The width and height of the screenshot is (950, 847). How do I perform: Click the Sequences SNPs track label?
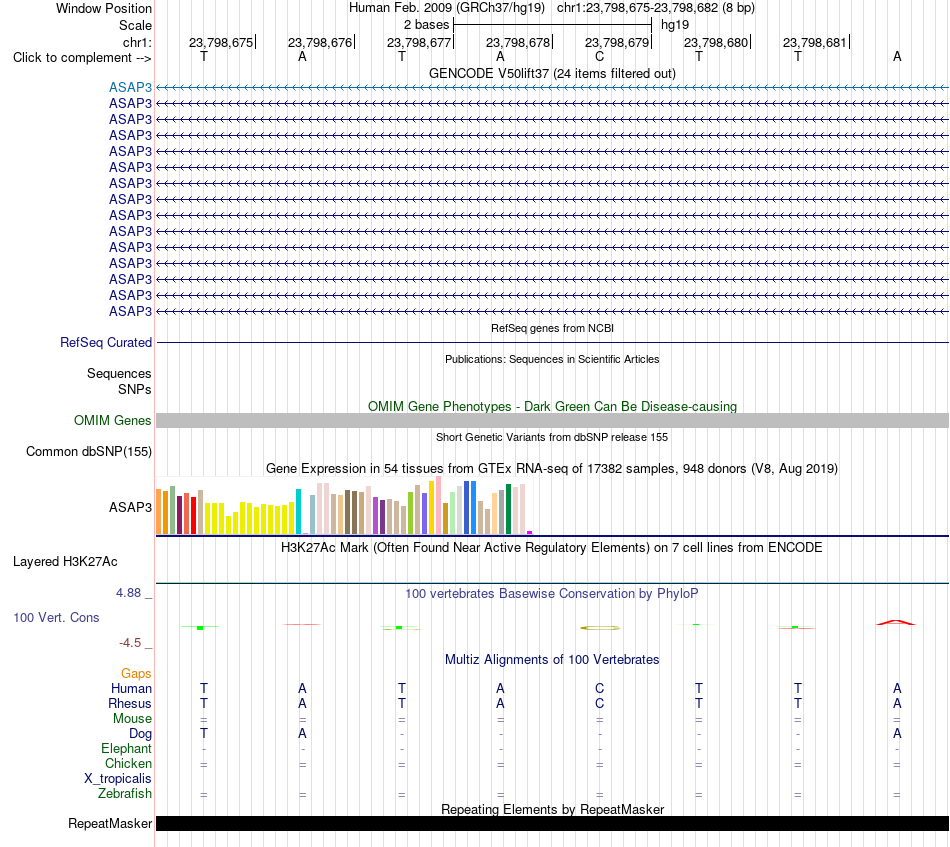pos(119,381)
